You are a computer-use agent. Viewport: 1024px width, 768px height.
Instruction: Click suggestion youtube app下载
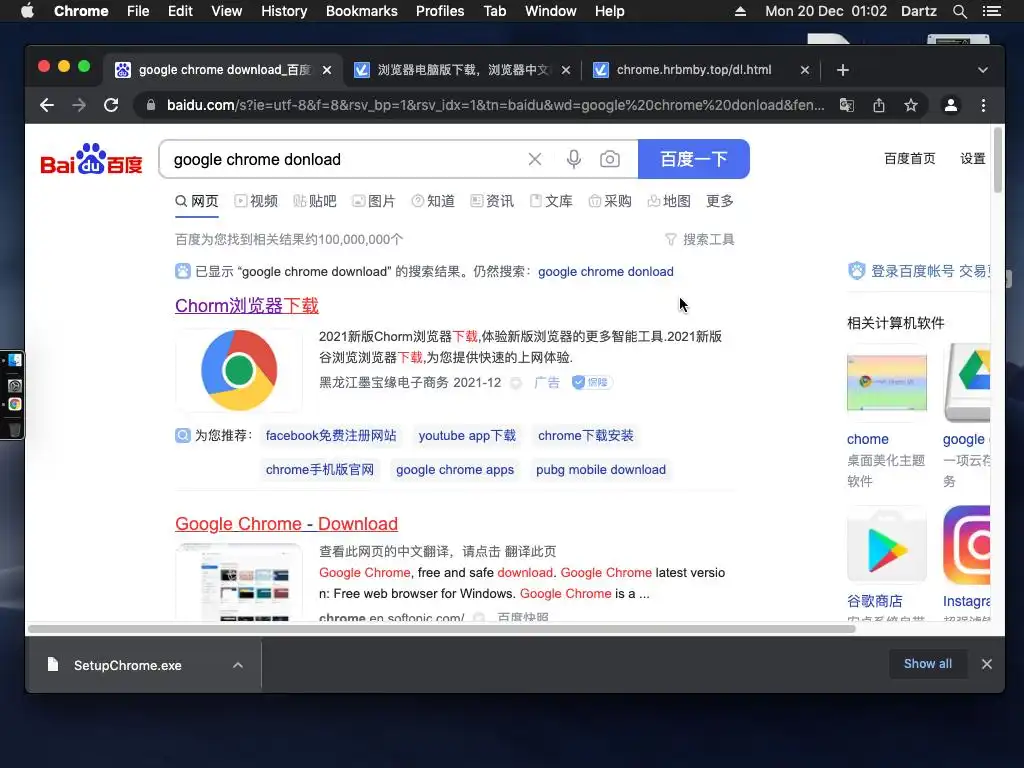click(467, 436)
